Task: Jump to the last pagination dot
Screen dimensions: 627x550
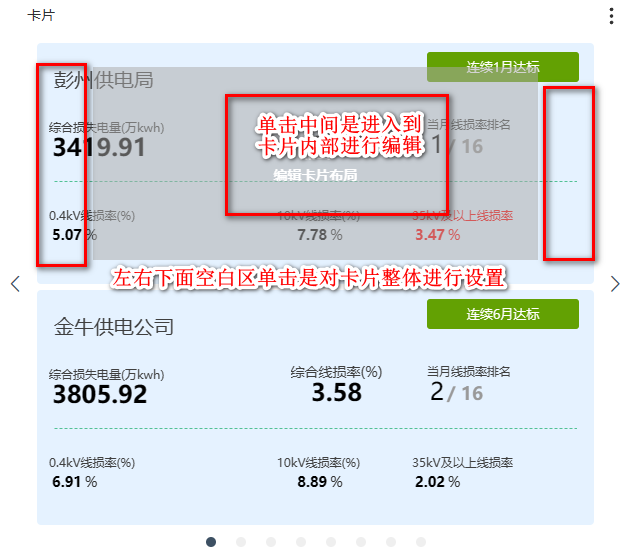Action: click(421, 542)
